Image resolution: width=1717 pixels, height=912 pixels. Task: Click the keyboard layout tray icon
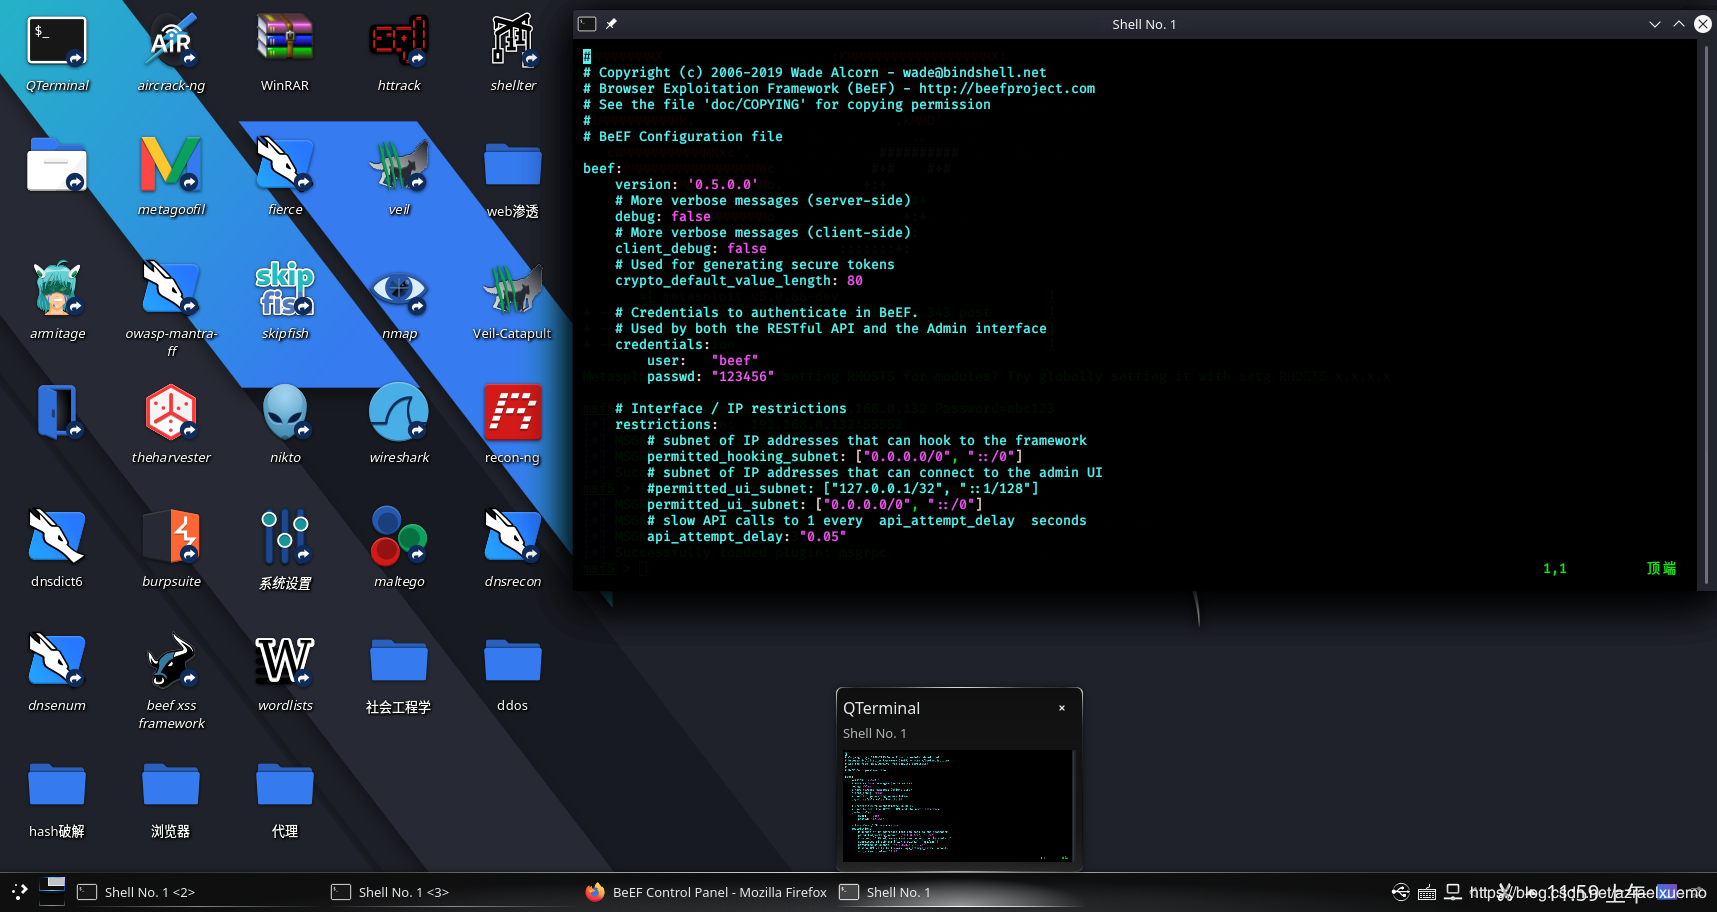coord(1427,892)
